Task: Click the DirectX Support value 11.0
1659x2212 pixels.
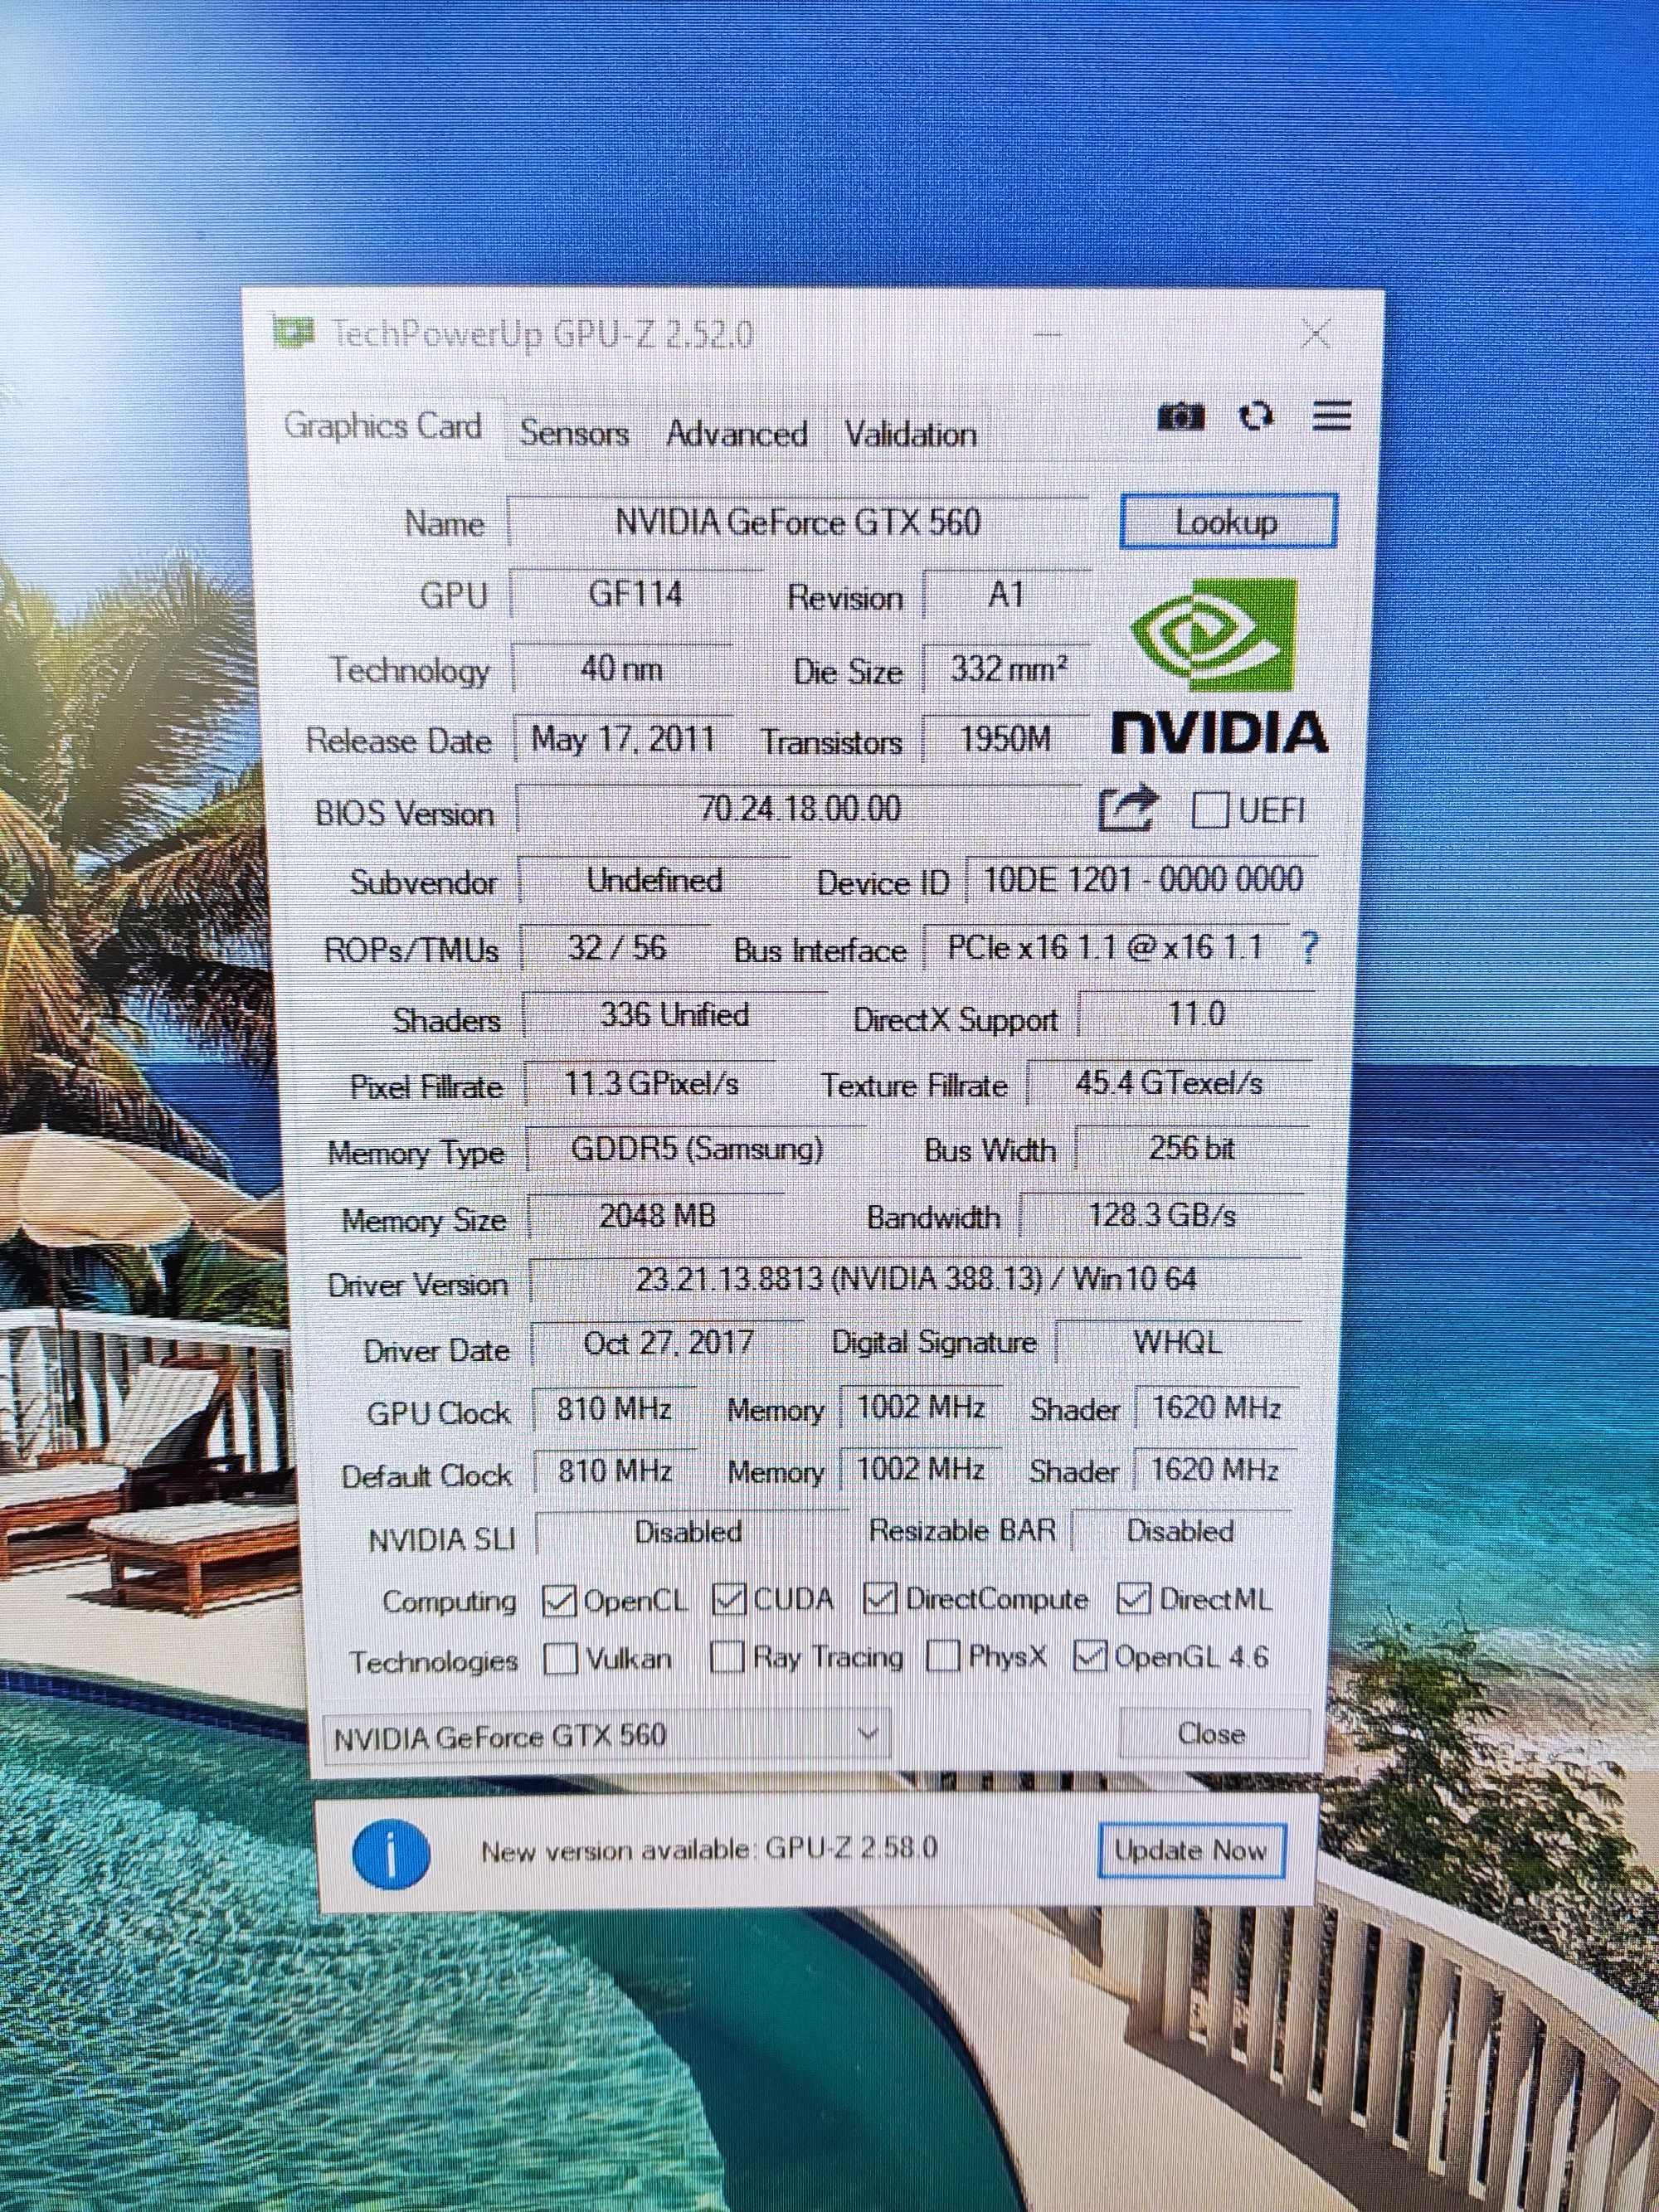Action: click(x=1196, y=1015)
